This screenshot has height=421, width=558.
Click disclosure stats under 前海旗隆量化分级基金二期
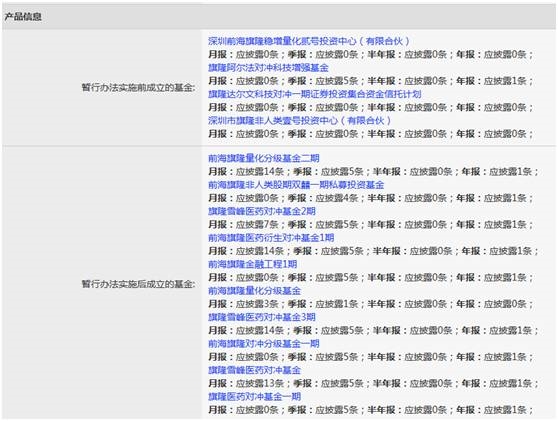tap(374, 172)
